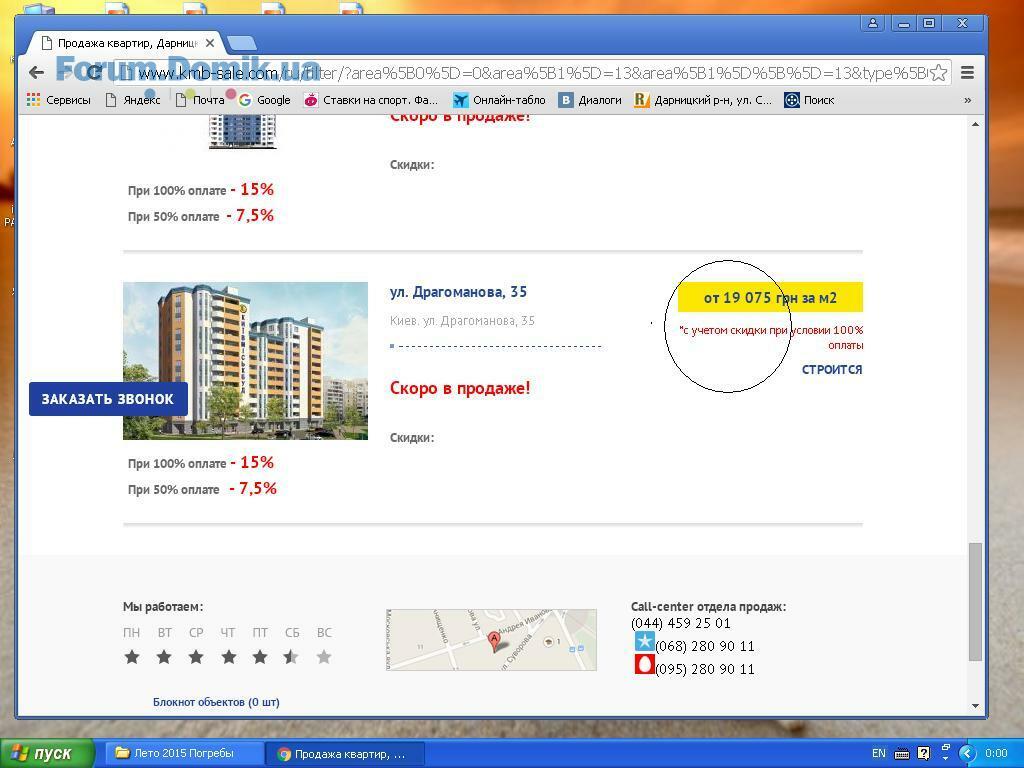Click the tray keyboard icon
The width and height of the screenshot is (1024, 768).
coord(902,754)
